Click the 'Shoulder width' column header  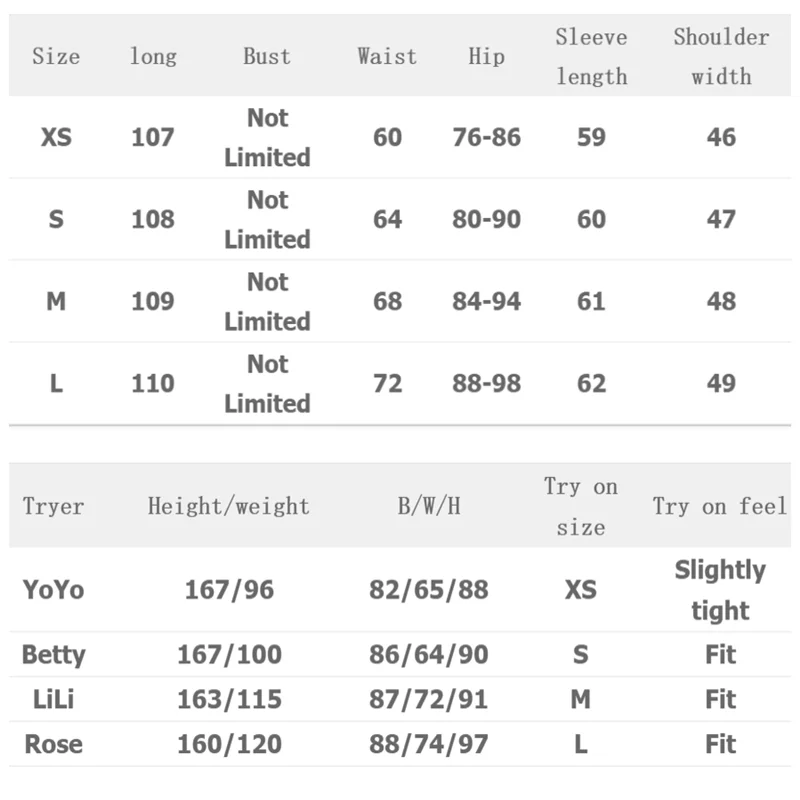pos(721,56)
